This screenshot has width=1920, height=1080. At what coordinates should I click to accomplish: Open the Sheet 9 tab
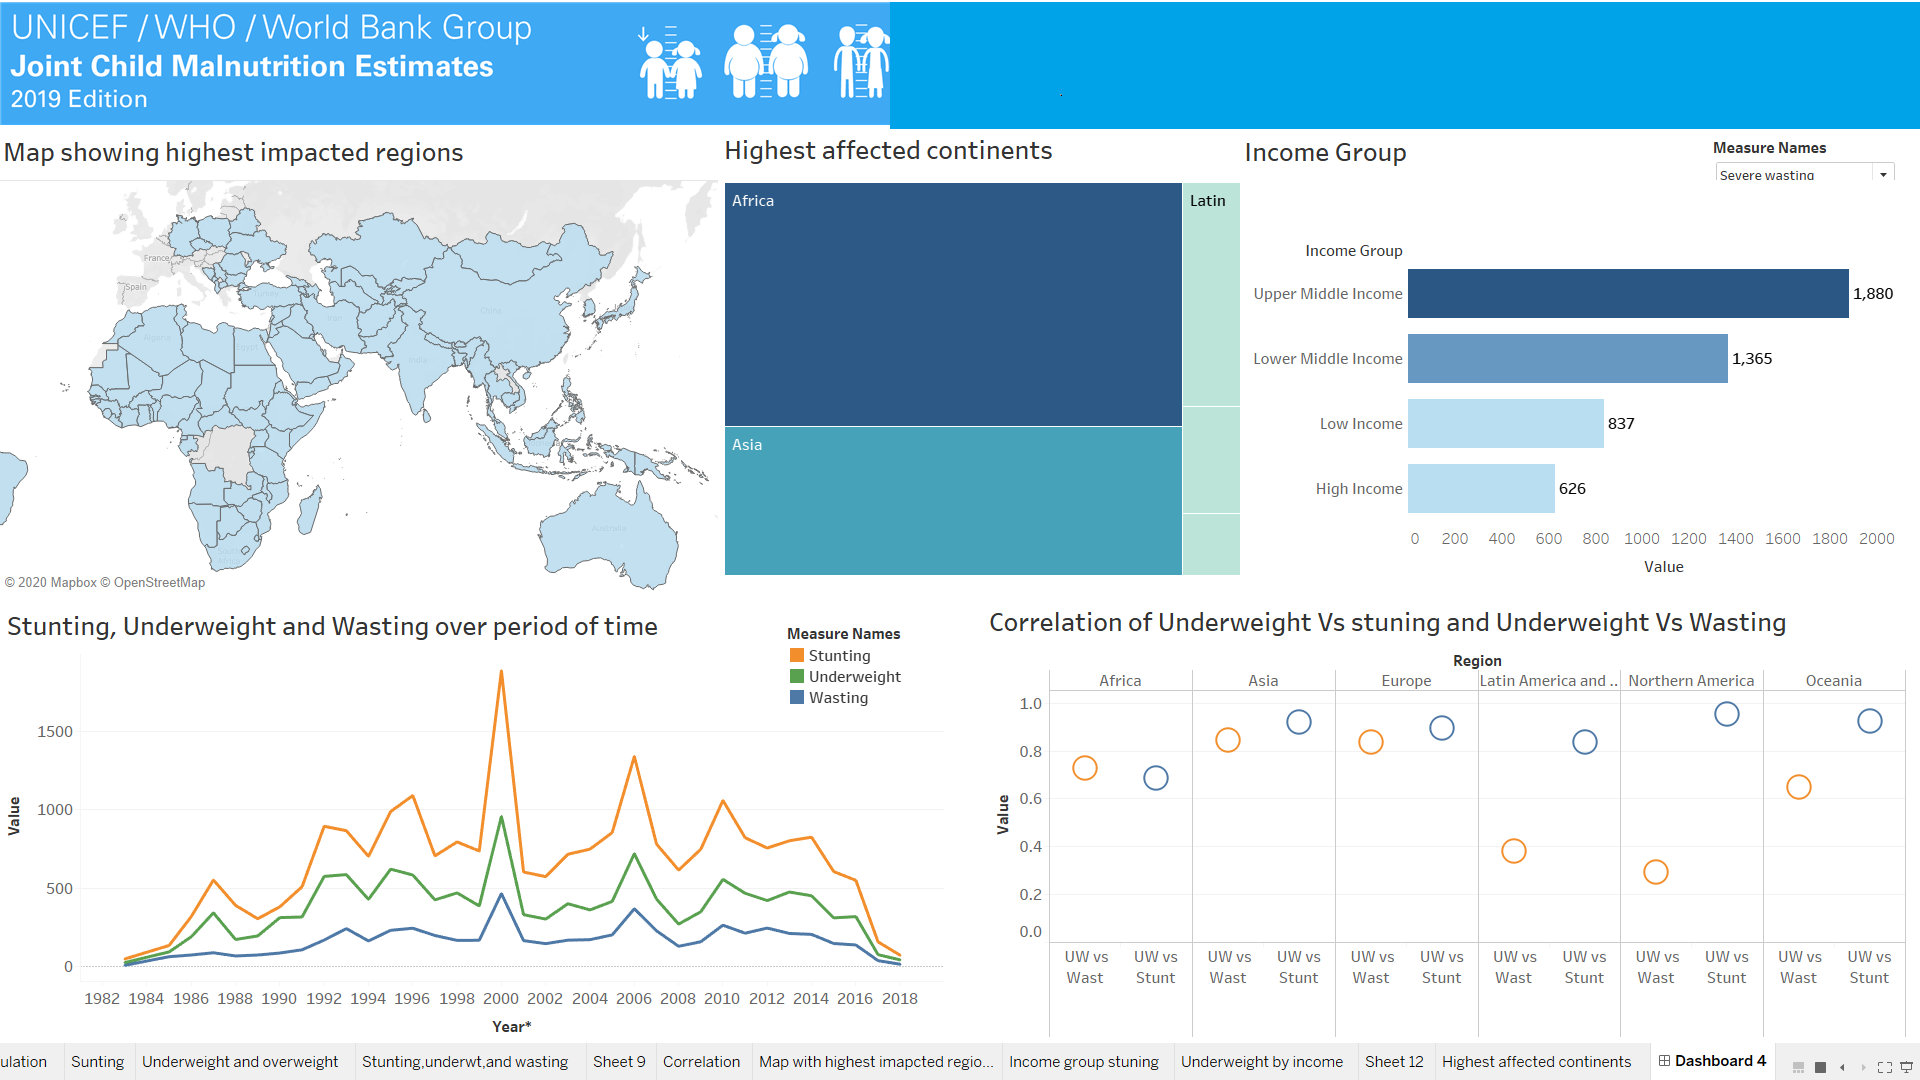619,1061
